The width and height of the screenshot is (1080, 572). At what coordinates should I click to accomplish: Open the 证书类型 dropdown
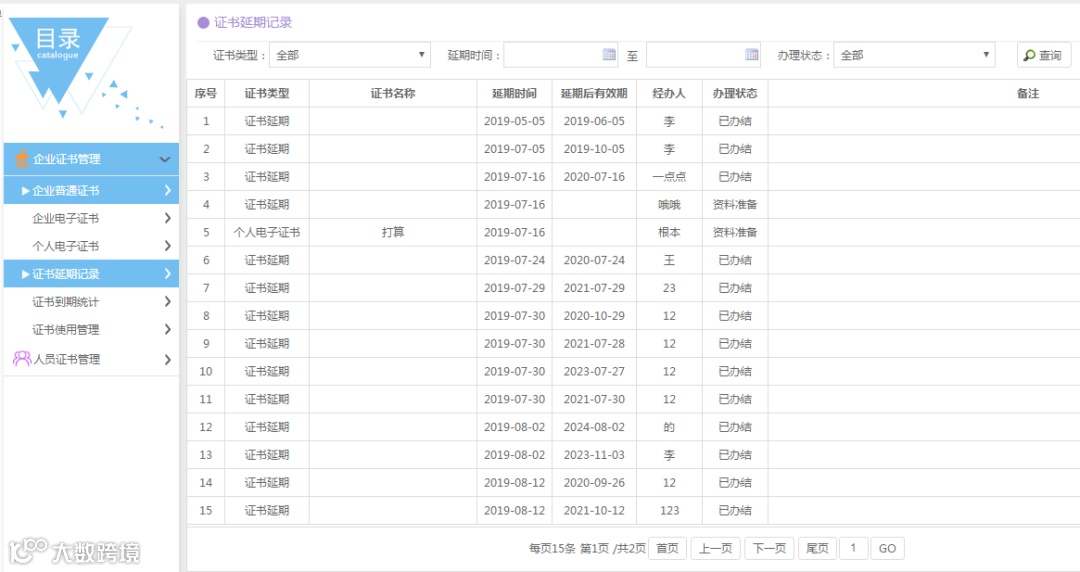(x=350, y=55)
